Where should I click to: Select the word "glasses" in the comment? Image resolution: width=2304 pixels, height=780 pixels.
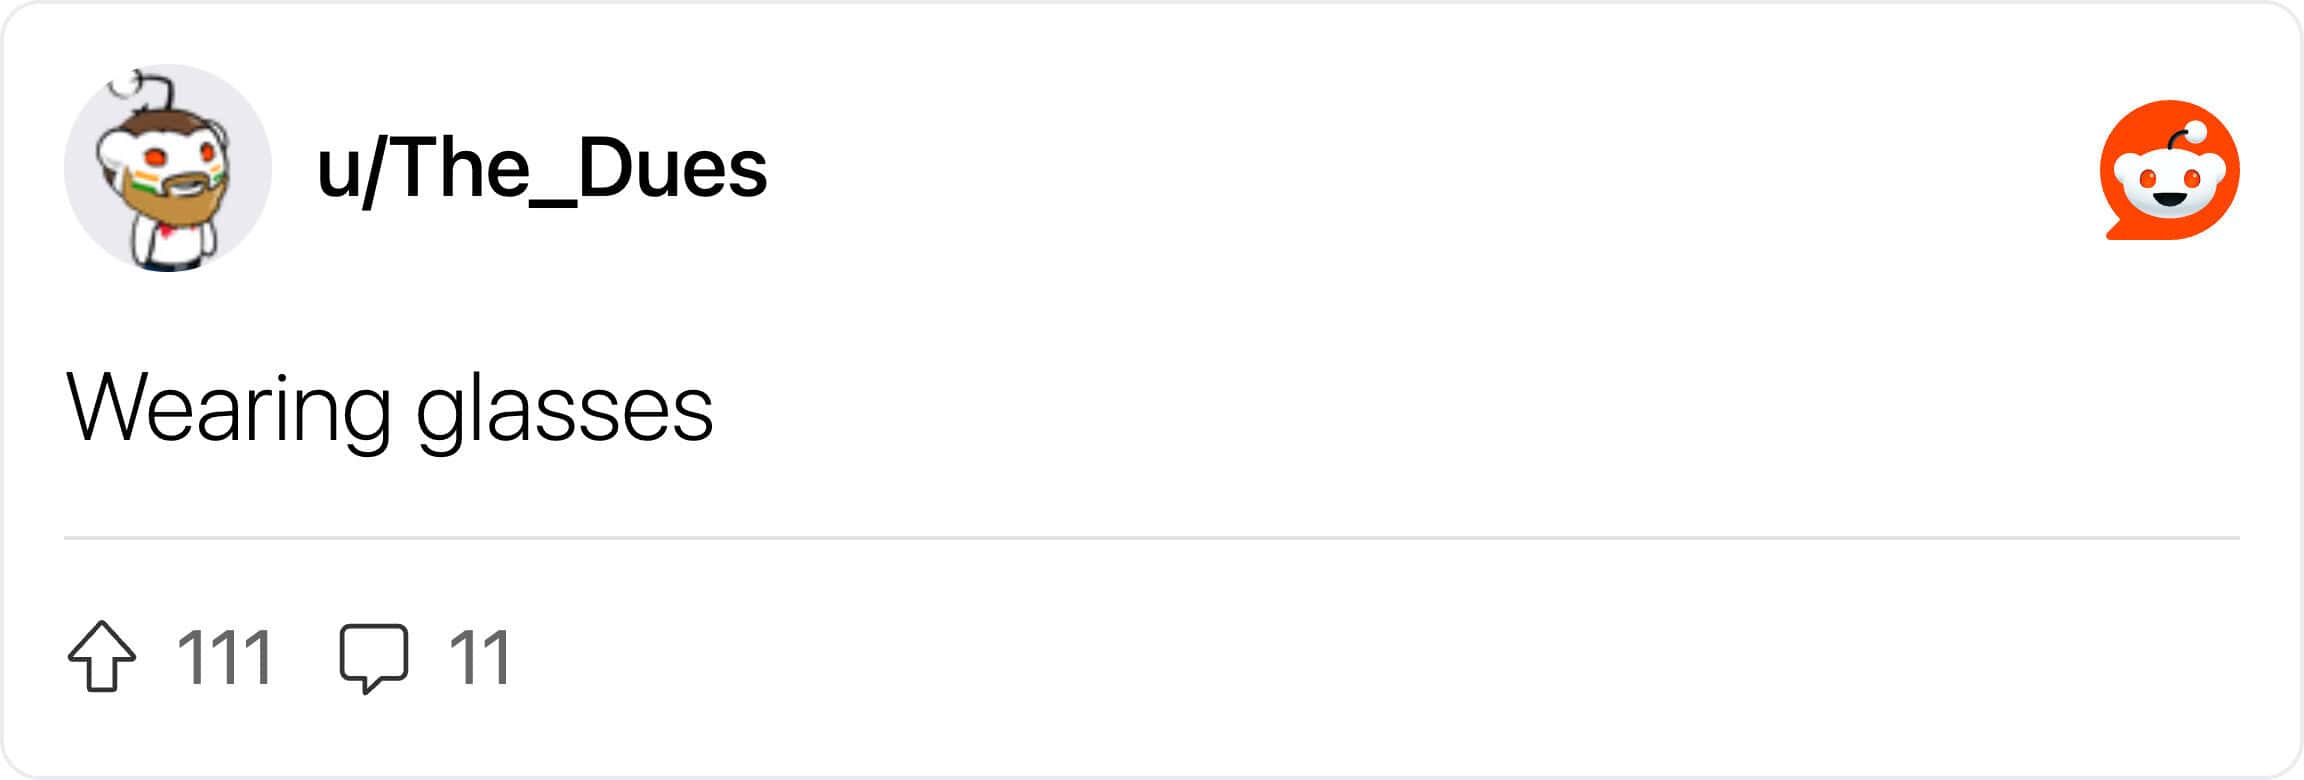[x=564, y=410]
